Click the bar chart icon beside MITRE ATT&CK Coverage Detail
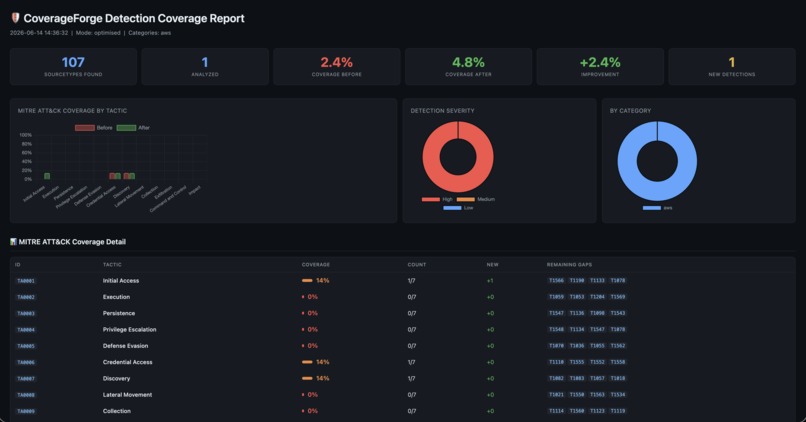 13,242
